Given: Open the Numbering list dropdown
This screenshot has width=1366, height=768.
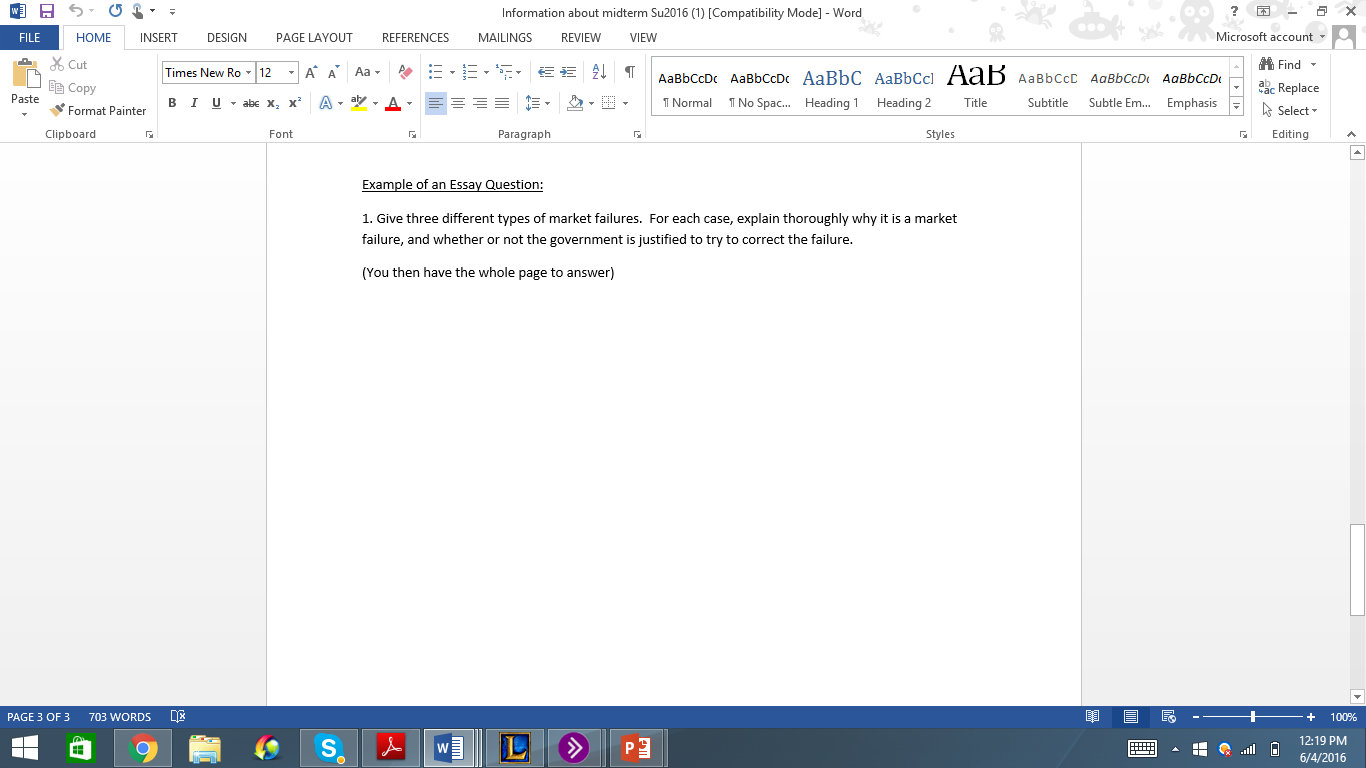Looking at the screenshot, I should (x=487, y=72).
